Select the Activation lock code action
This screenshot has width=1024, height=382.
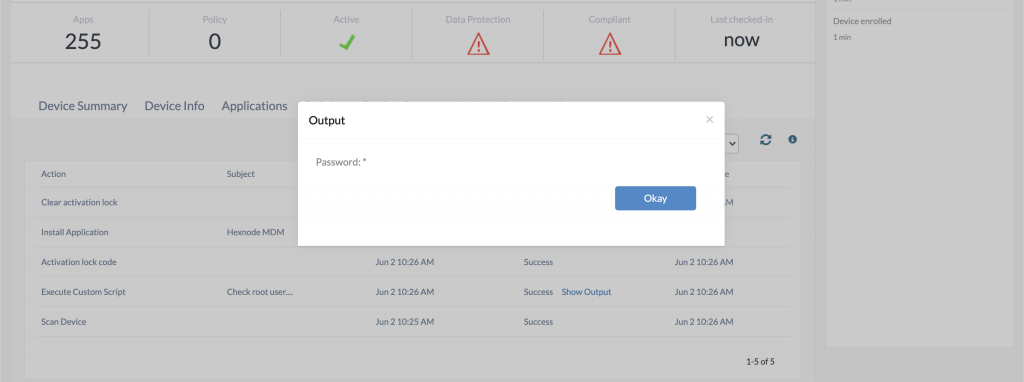tap(78, 262)
